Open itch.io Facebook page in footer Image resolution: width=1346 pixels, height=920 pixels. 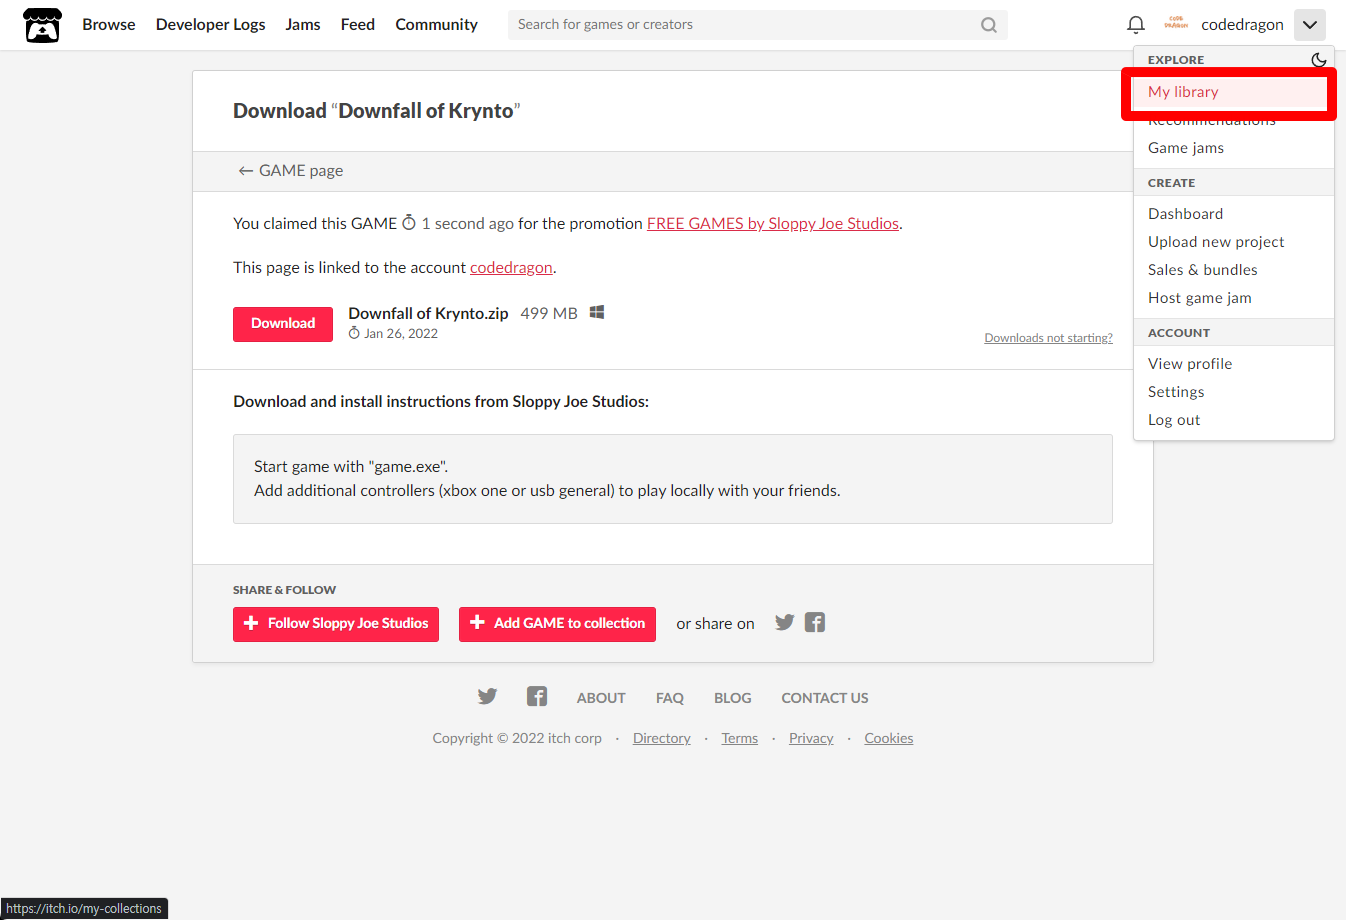click(537, 697)
